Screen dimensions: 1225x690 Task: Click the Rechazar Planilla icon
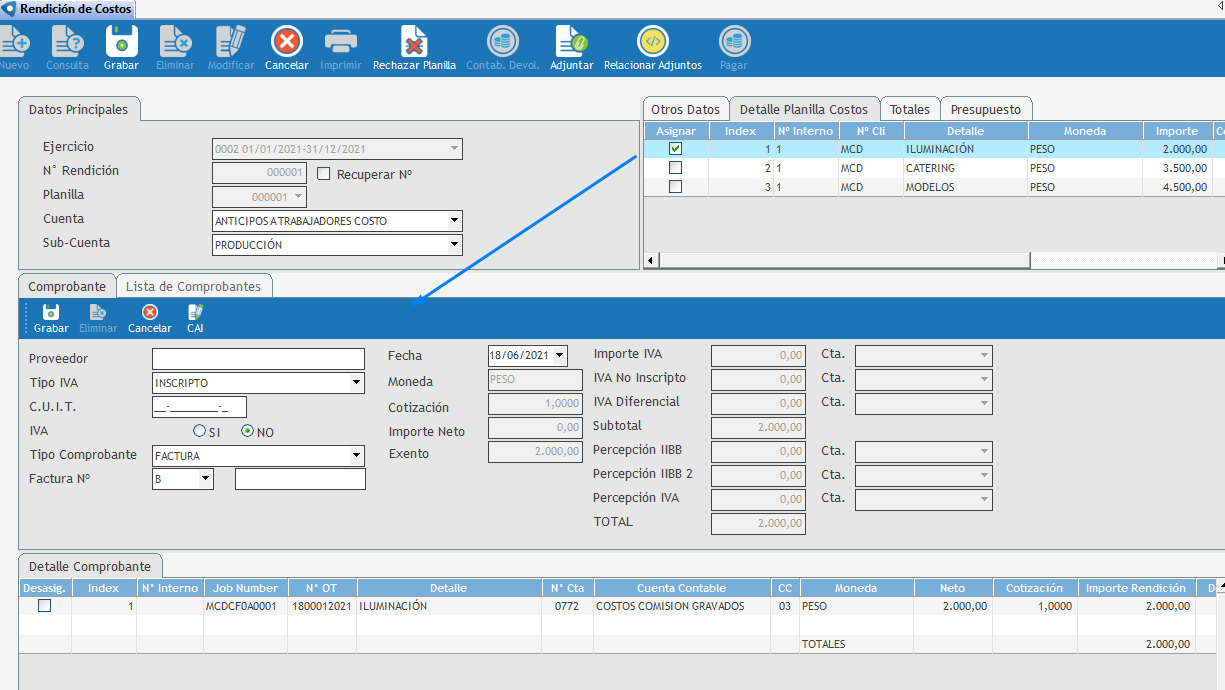point(414,42)
